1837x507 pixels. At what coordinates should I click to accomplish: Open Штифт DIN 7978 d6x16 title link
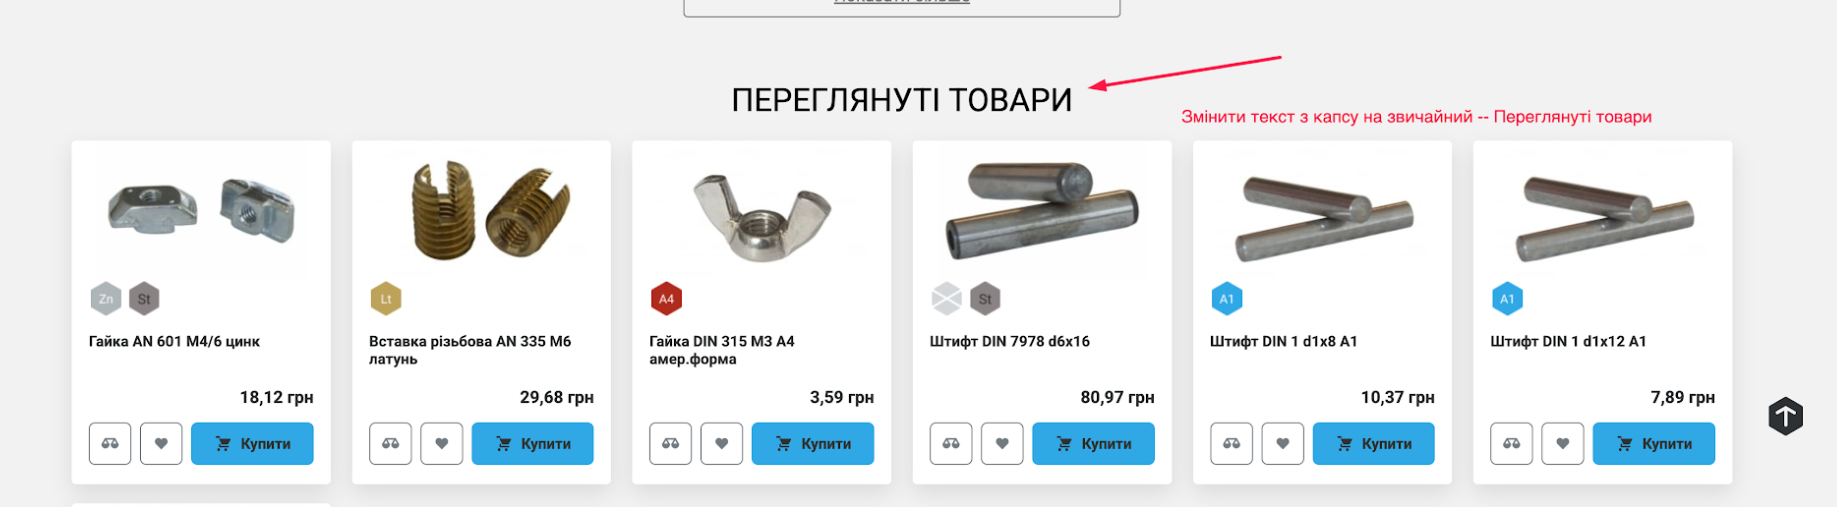click(x=1010, y=342)
